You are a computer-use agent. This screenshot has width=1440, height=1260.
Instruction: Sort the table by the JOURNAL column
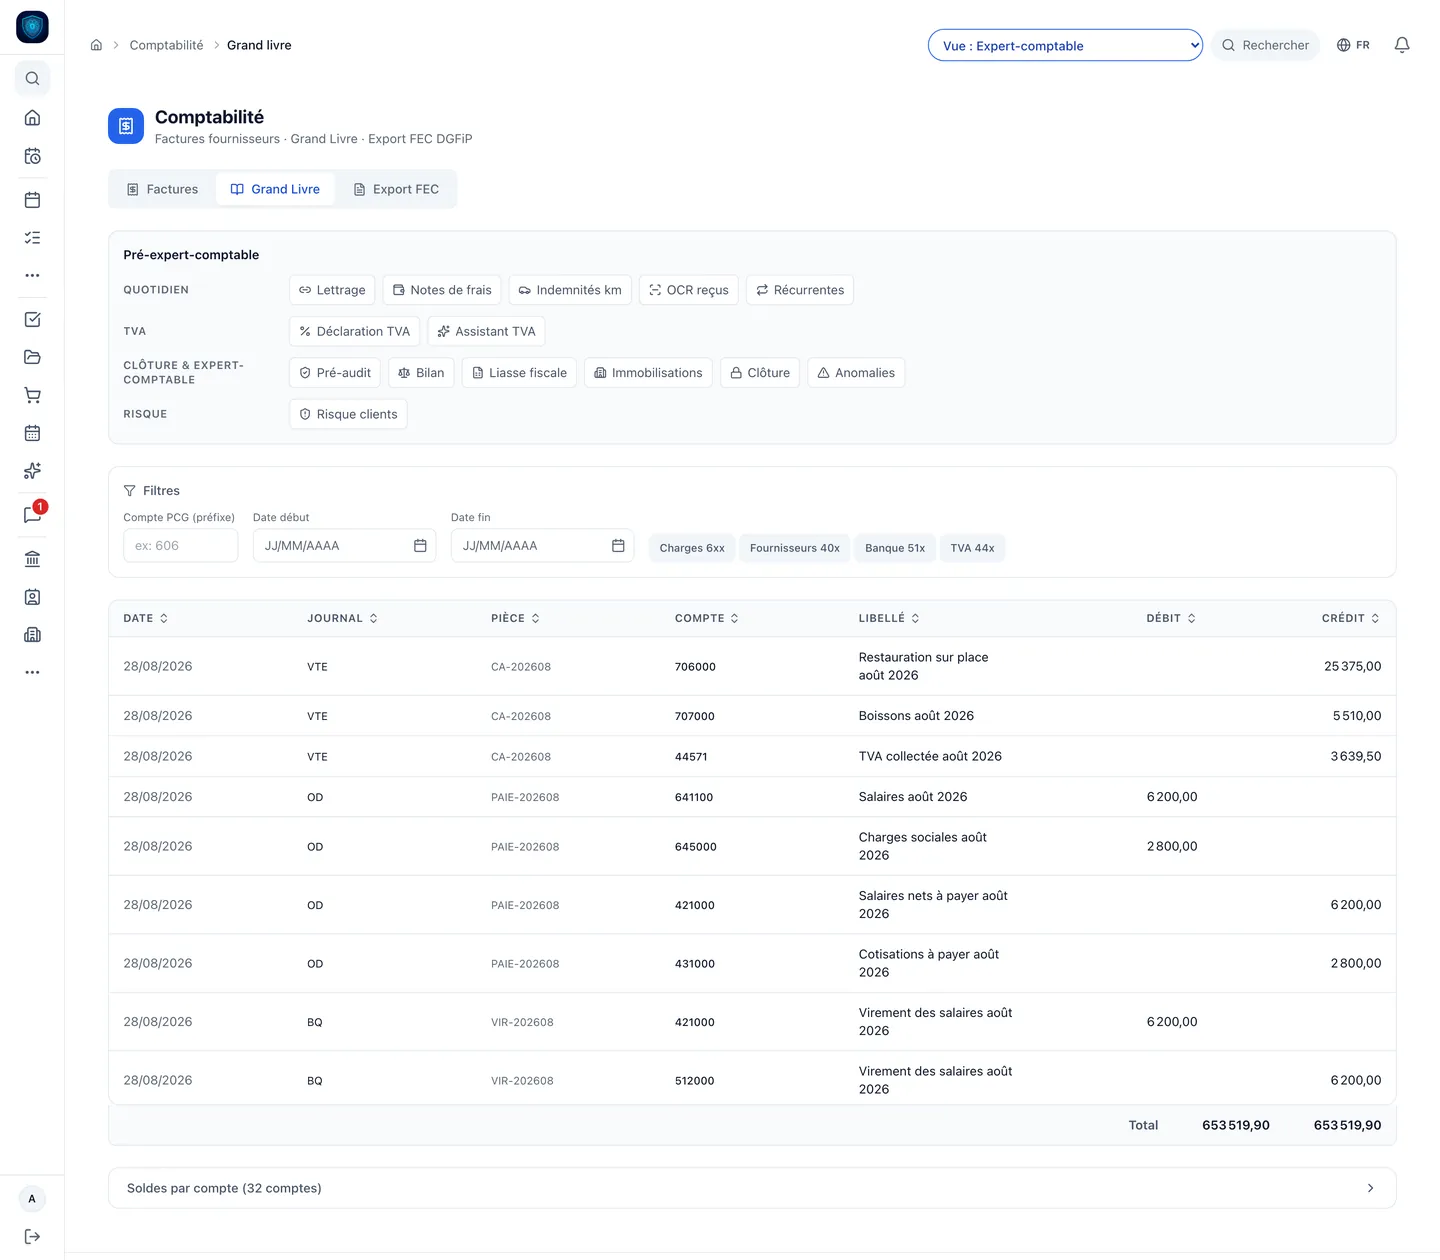click(343, 618)
